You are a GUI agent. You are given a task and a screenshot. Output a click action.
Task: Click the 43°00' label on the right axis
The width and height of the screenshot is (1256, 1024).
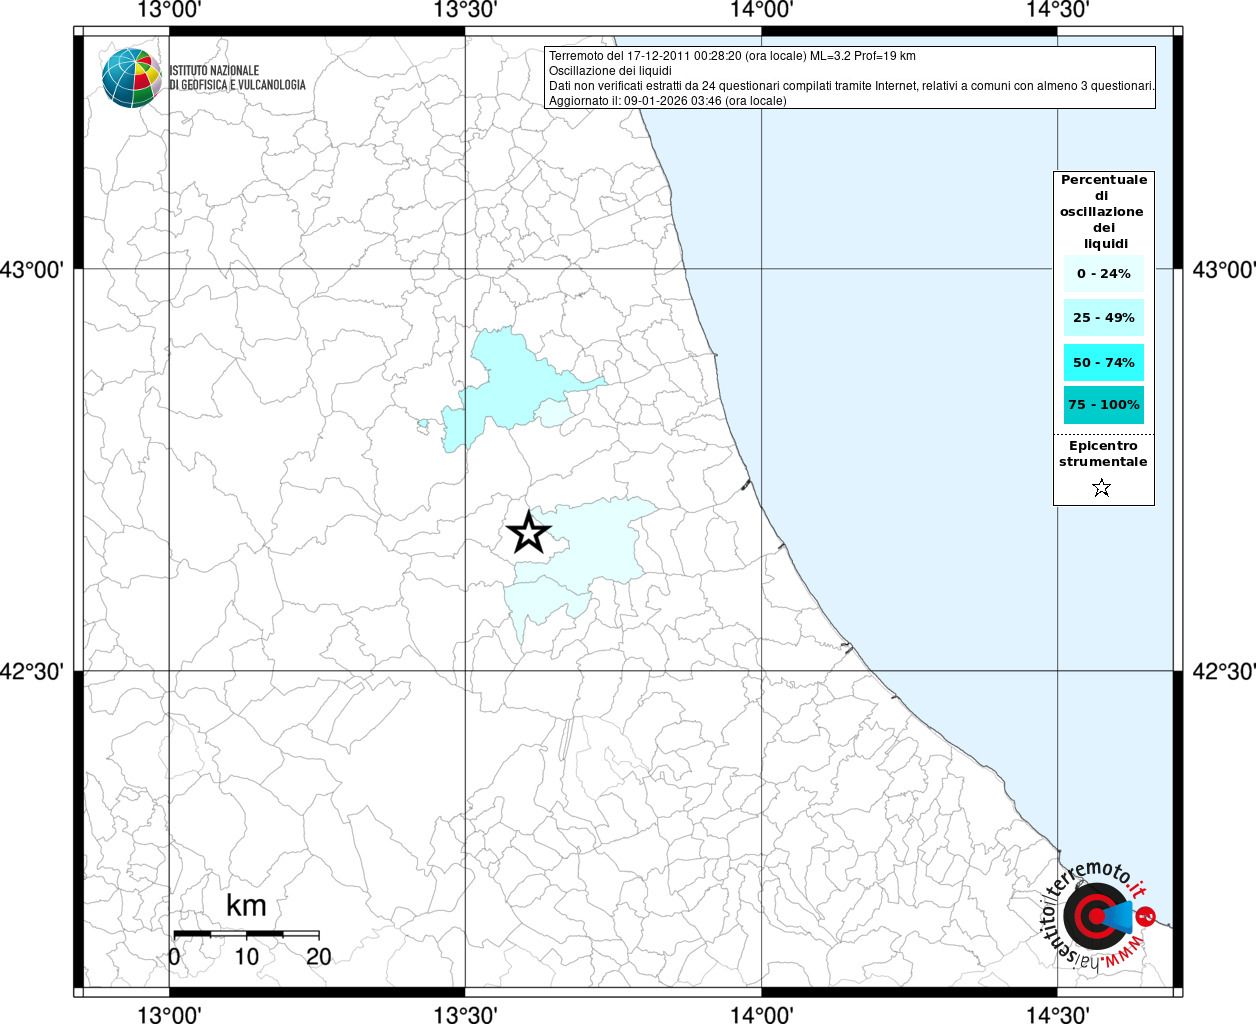click(x=1224, y=270)
